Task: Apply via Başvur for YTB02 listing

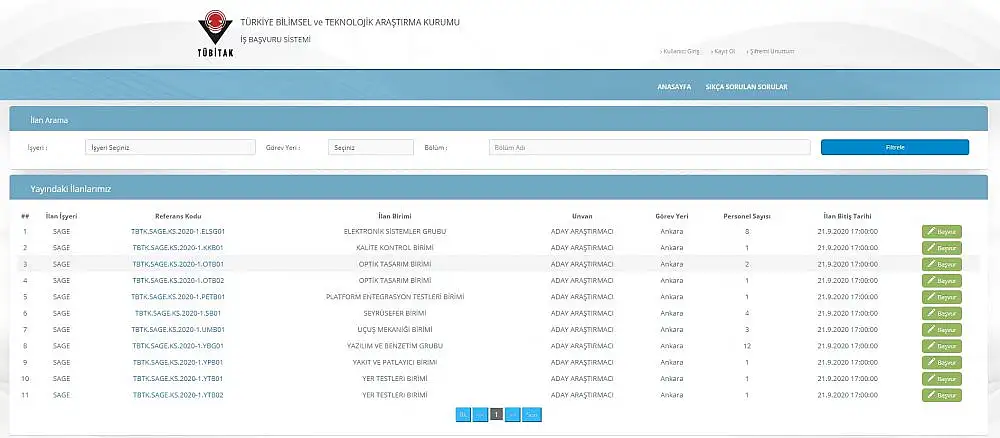Action: pos(942,395)
